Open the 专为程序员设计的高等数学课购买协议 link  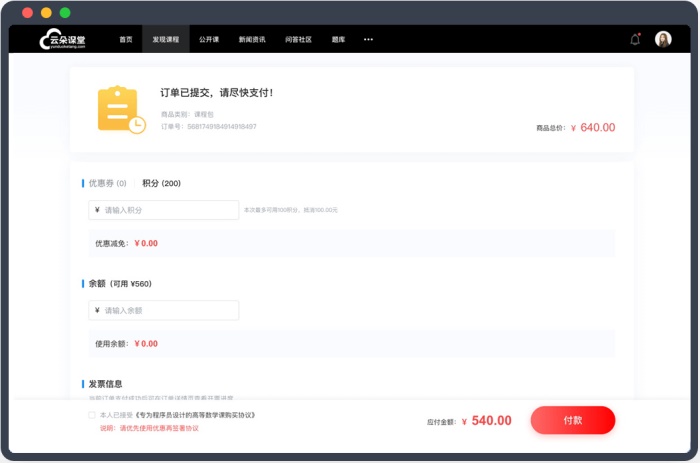click(x=195, y=415)
